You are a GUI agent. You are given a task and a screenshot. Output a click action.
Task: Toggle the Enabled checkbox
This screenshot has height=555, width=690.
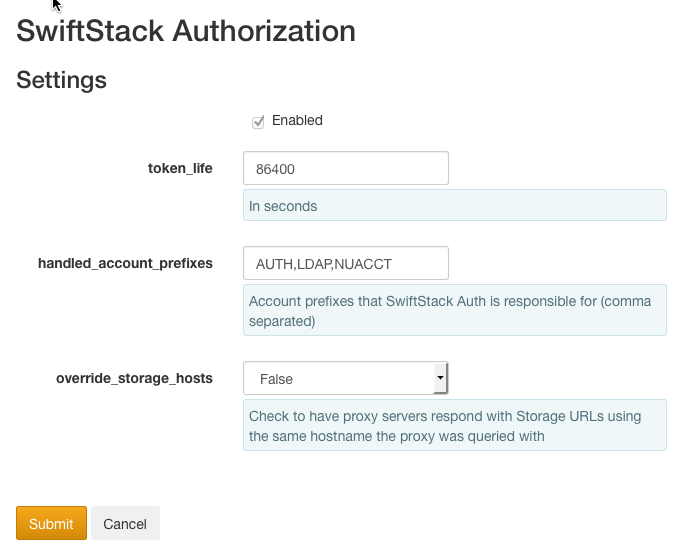pyautogui.click(x=258, y=122)
